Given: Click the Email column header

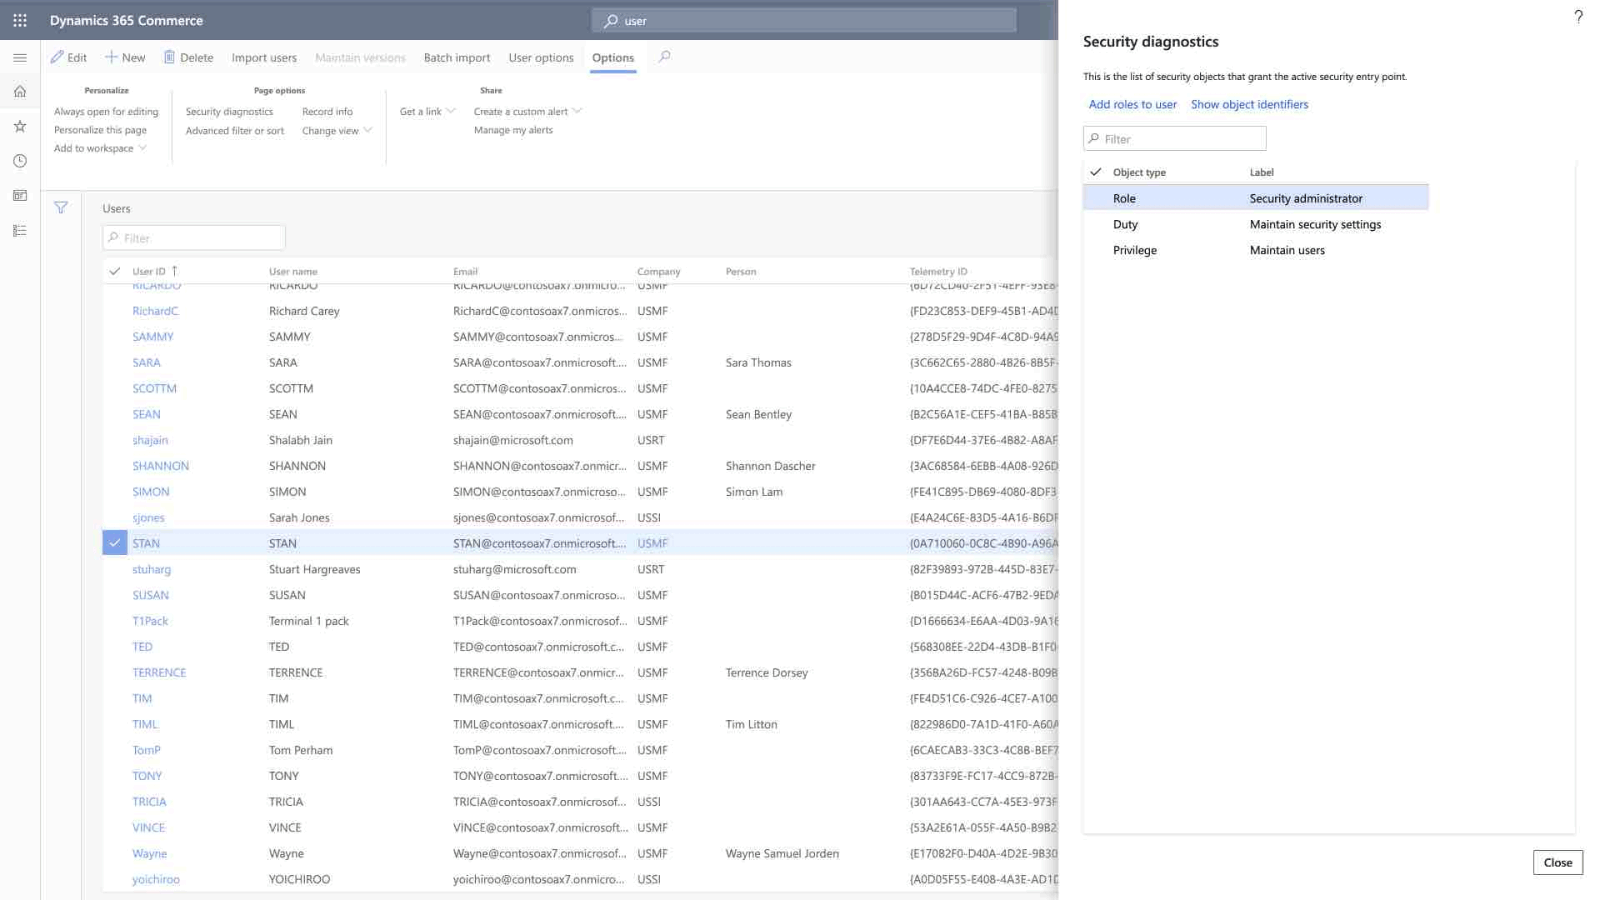Looking at the screenshot, I should coord(465,271).
